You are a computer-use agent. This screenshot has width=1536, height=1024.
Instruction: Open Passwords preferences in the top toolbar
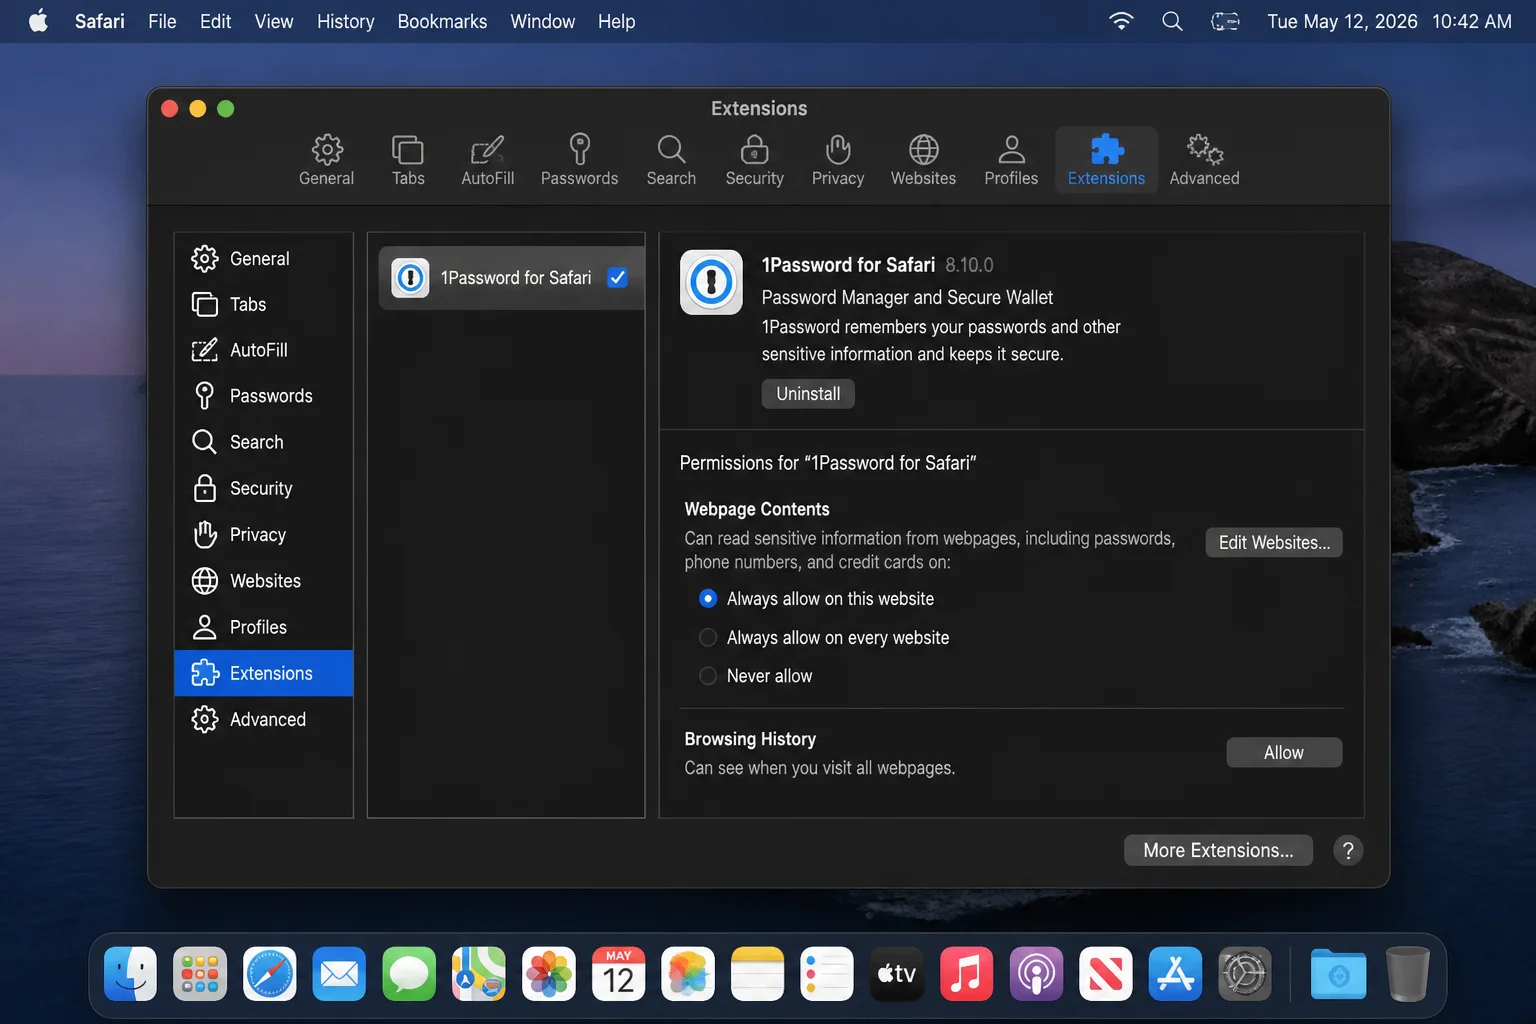point(579,160)
